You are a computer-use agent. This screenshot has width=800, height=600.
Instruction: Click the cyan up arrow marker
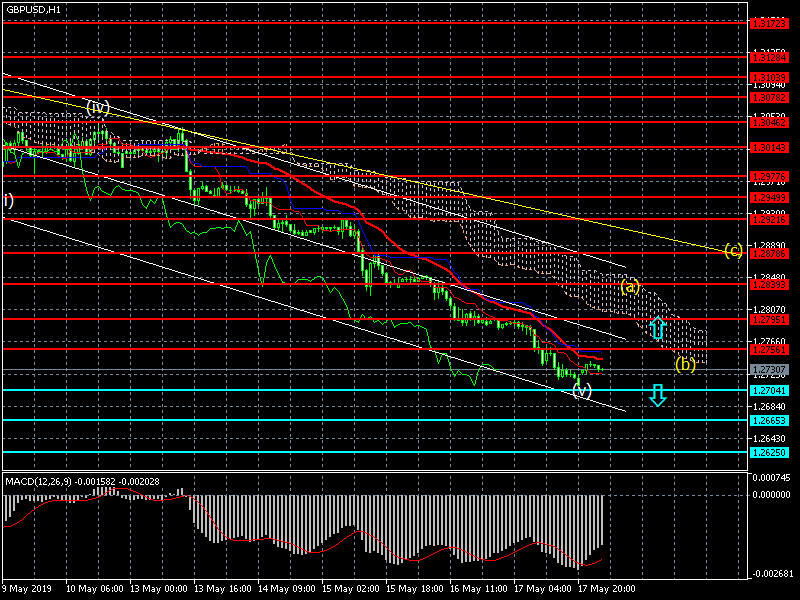[657, 327]
